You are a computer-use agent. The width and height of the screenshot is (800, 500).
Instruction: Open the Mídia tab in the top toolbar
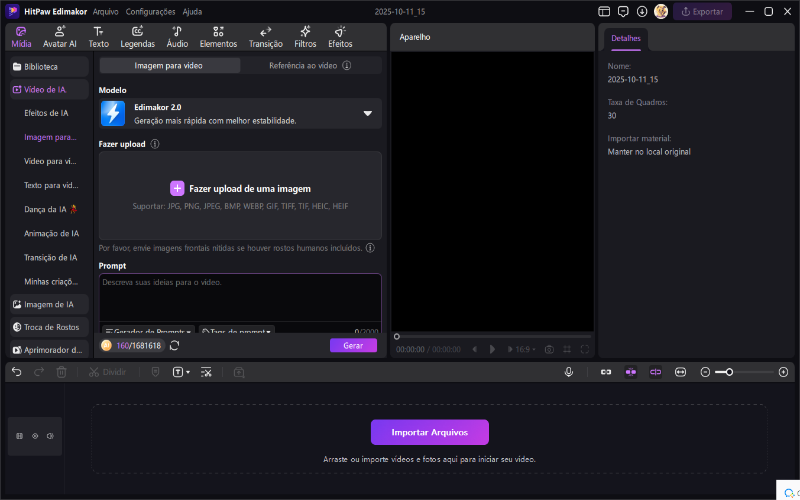coord(21,37)
